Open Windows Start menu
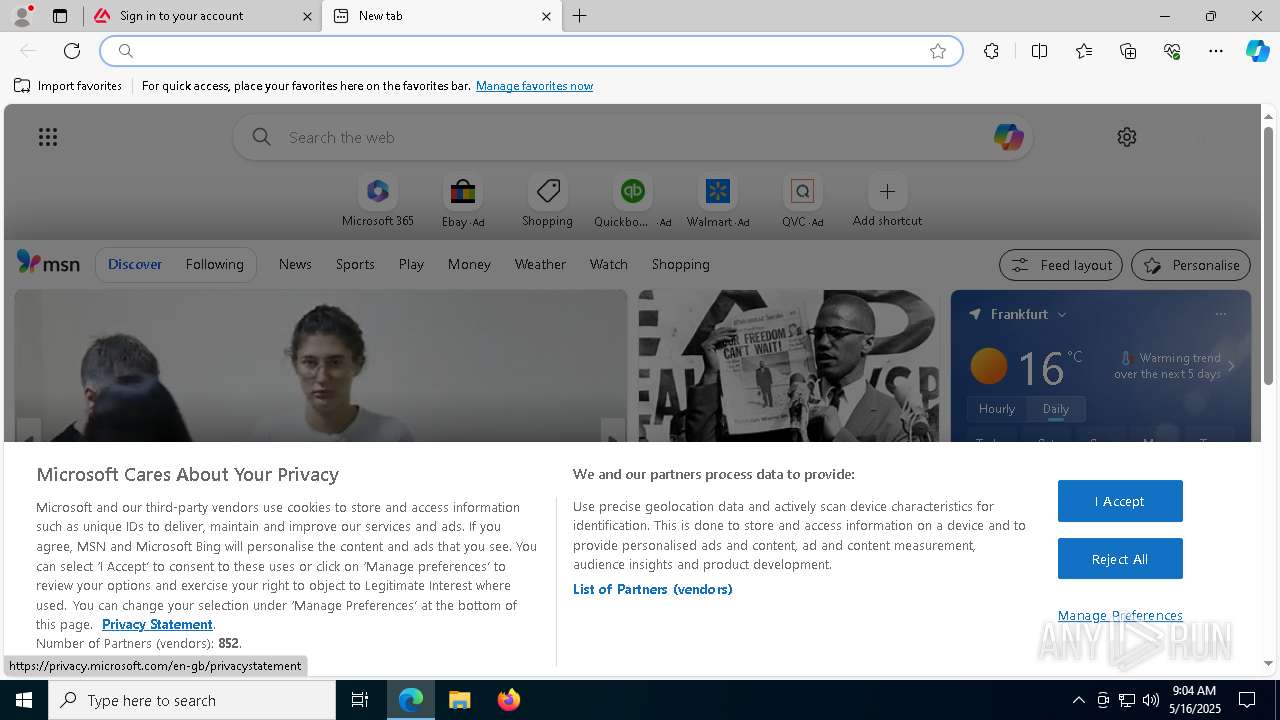Viewport: 1280px width, 720px height. tap(24, 700)
